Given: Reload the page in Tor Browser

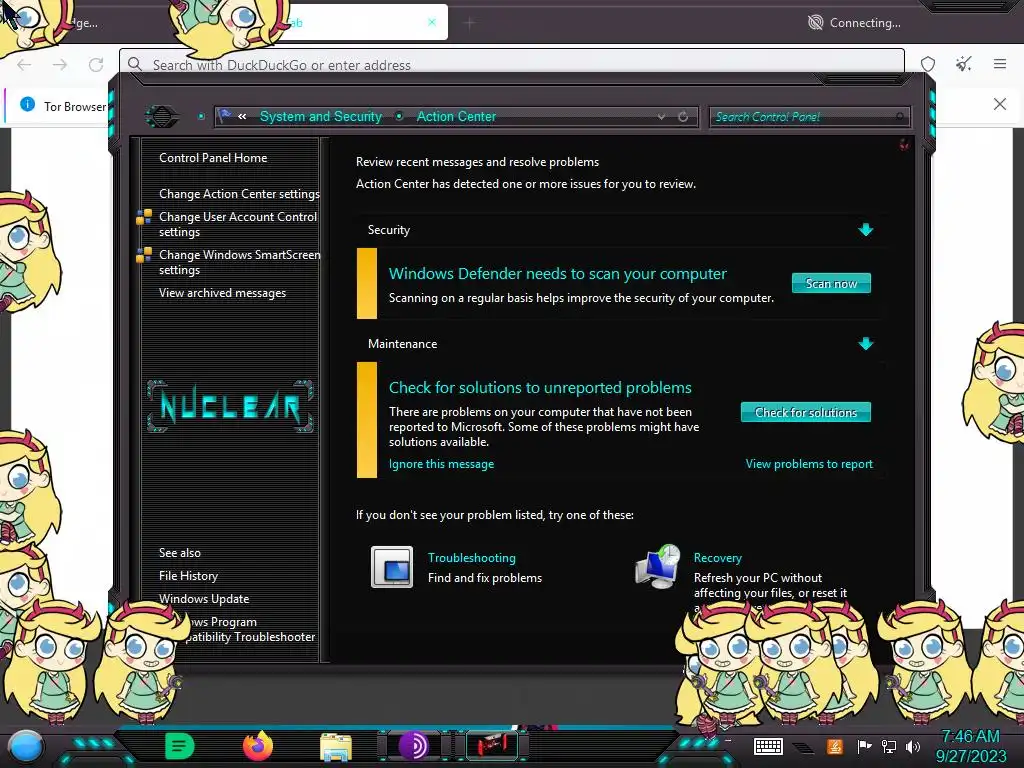Looking at the screenshot, I should 96,64.
